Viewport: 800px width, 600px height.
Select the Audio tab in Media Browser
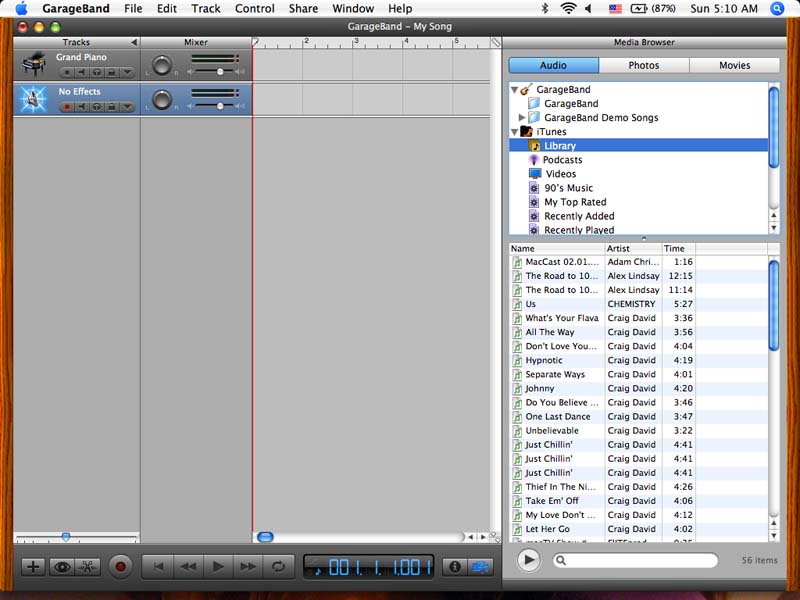[554, 65]
